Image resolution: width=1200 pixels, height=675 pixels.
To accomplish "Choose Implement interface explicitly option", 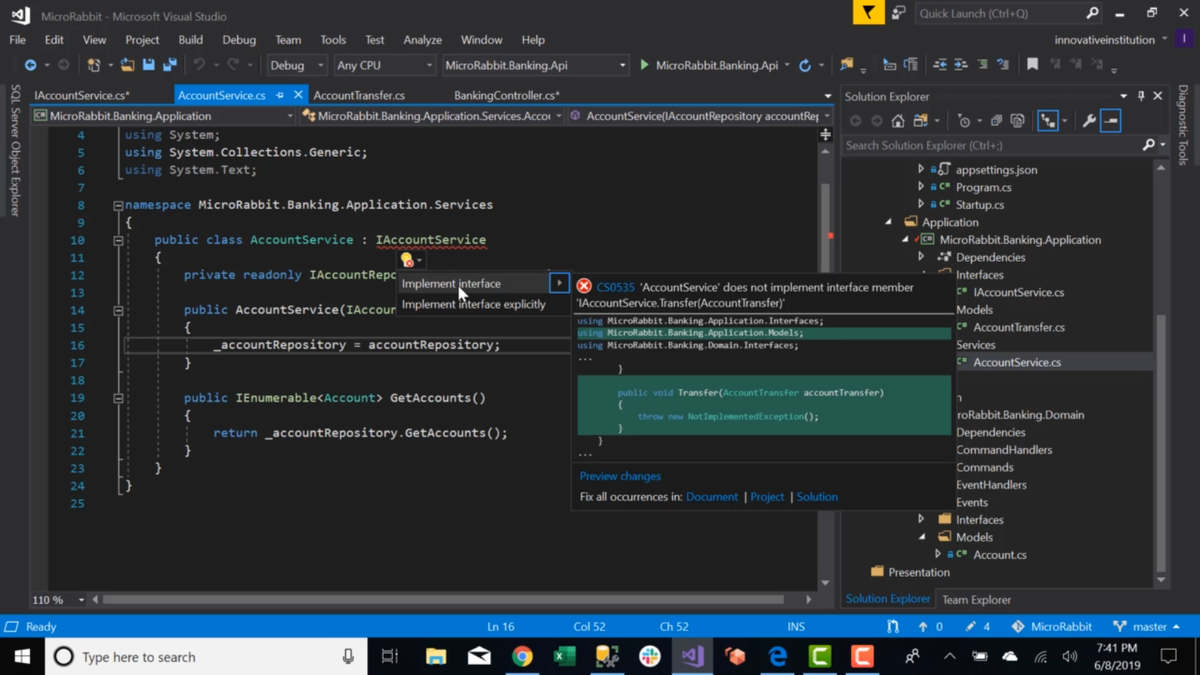I will [473, 304].
